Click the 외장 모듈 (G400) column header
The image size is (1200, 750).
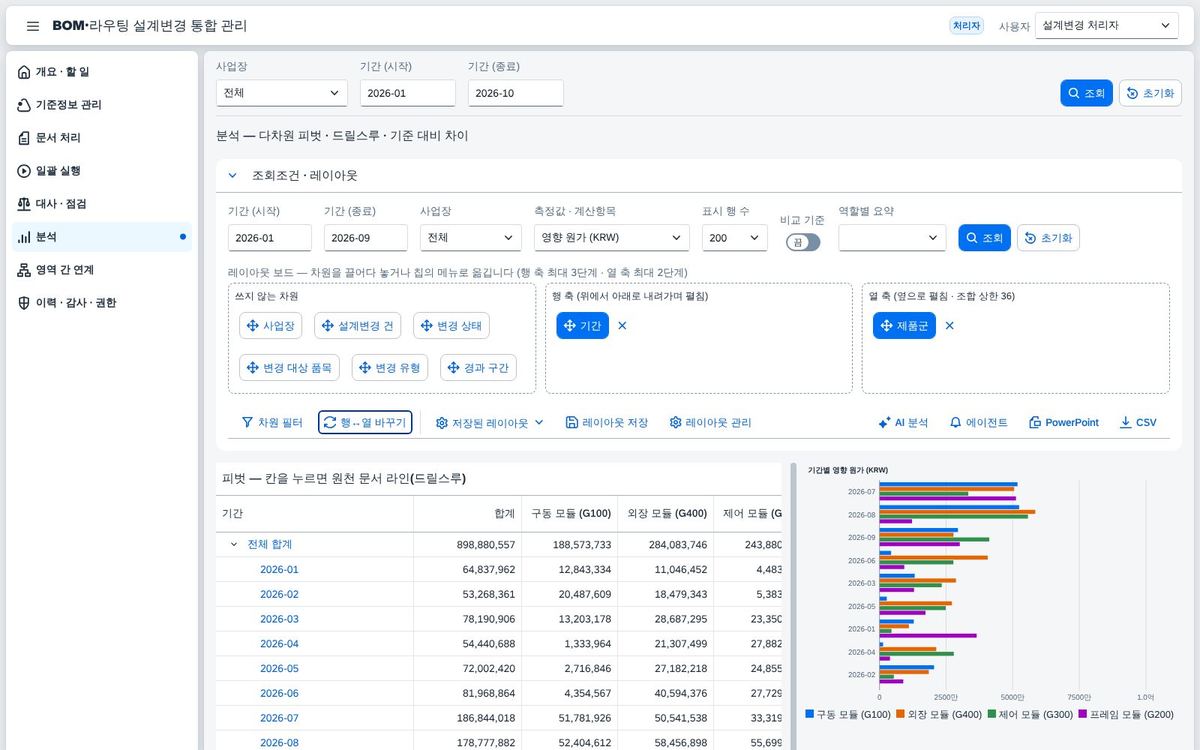point(666,514)
